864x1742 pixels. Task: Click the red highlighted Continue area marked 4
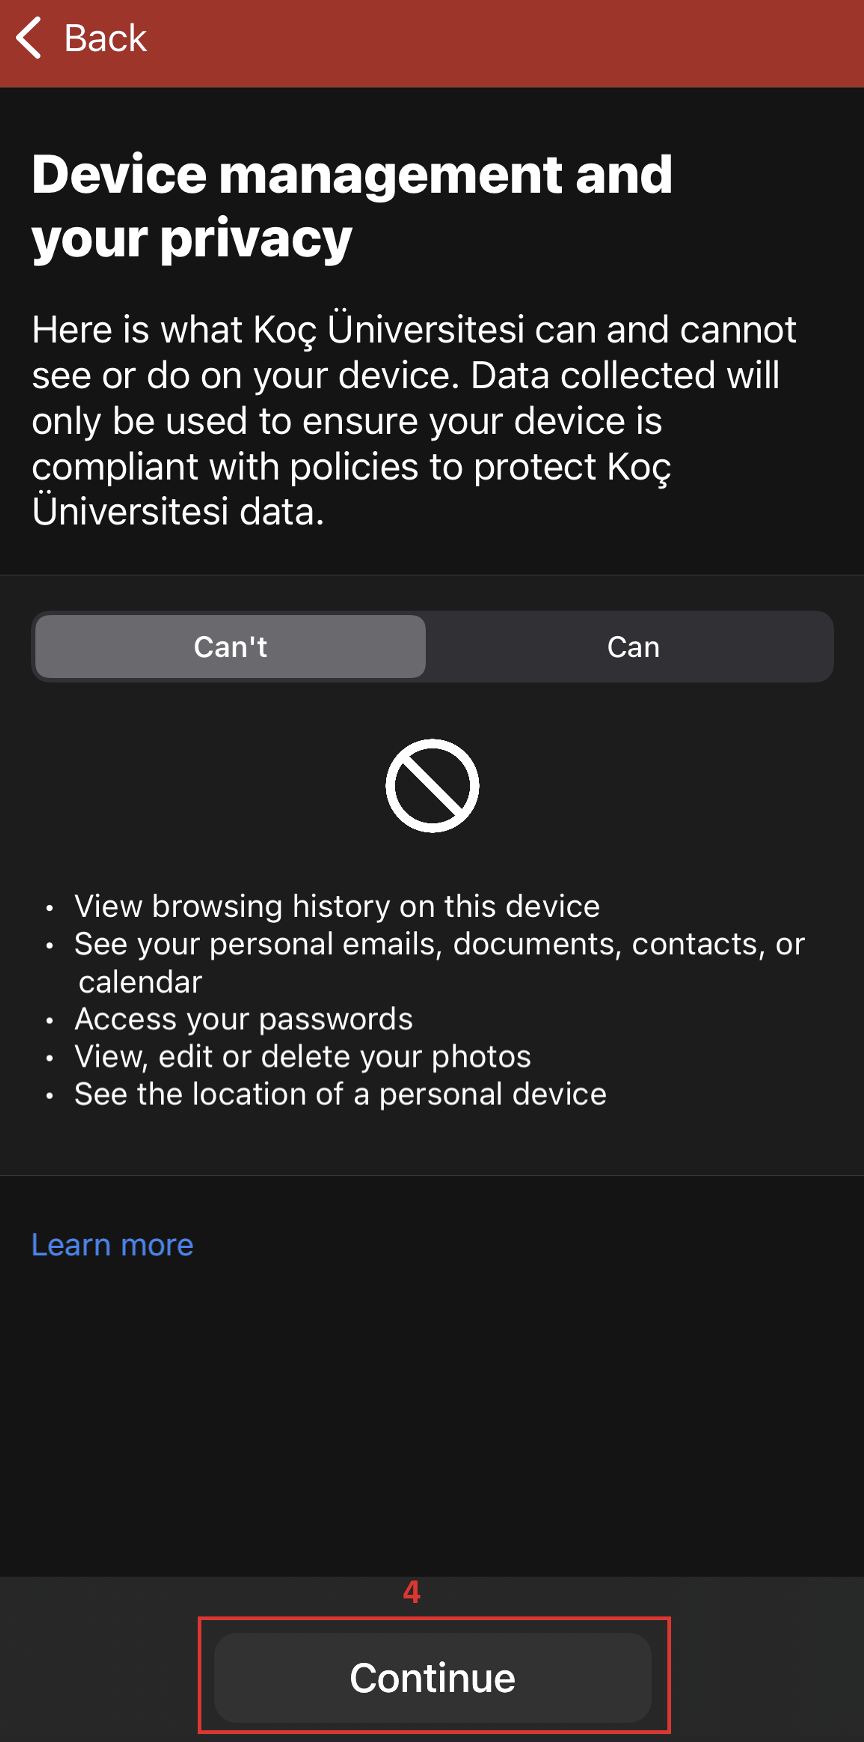coord(432,1676)
